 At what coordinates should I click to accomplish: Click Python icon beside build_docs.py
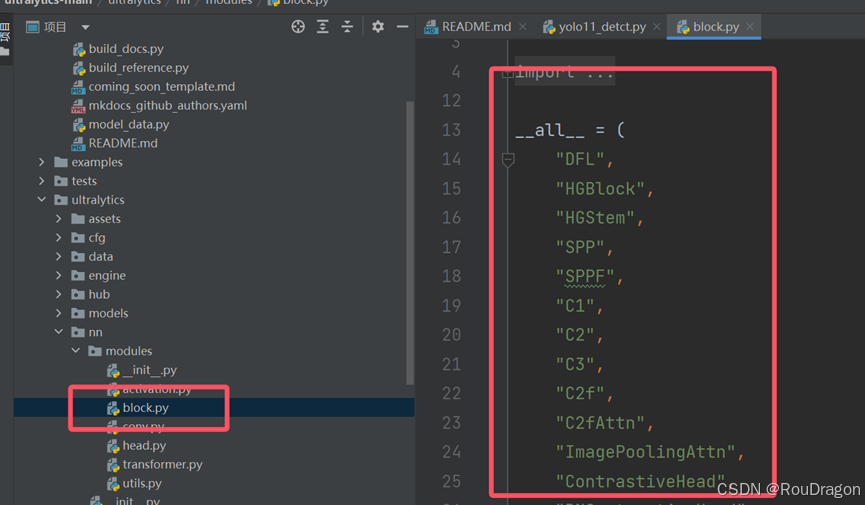tap(79, 49)
